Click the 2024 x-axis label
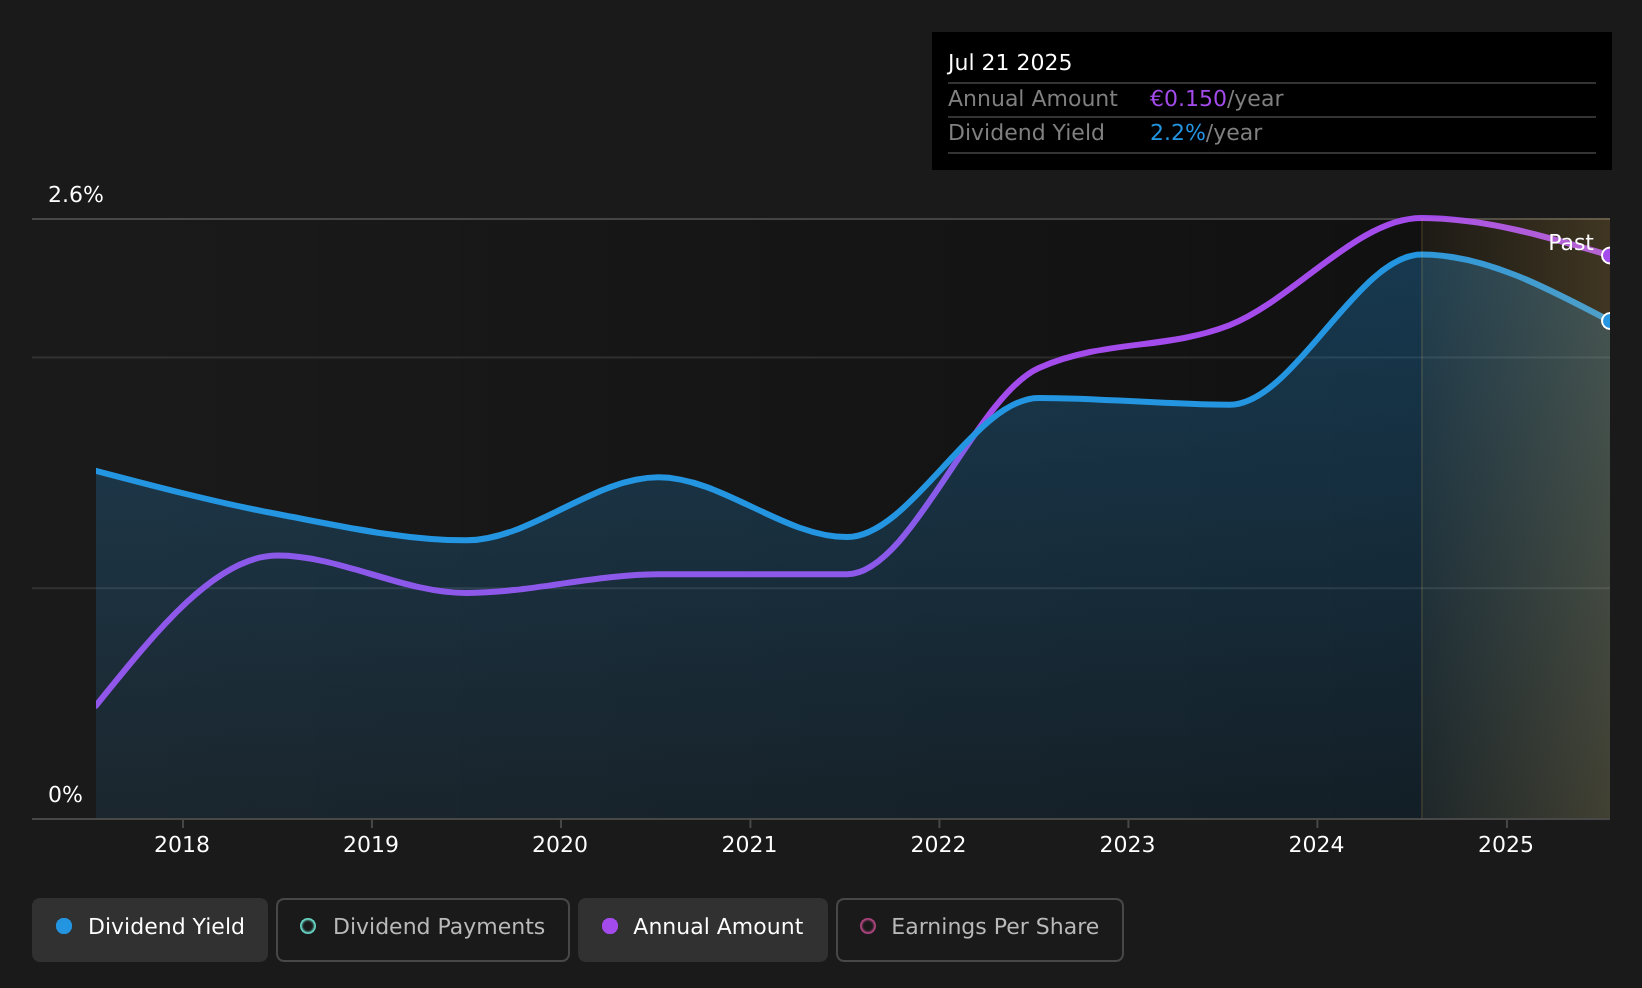The height and width of the screenshot is (988, 1642). coord(1316,845)
